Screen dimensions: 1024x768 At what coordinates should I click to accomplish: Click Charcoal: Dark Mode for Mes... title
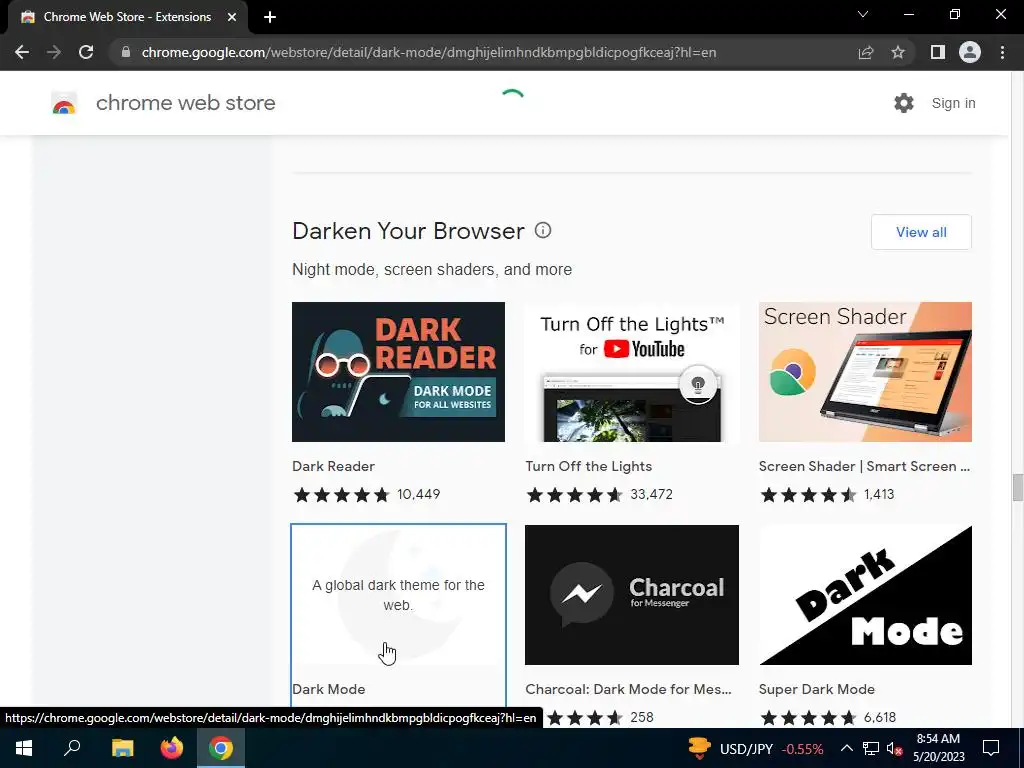(x=628, y=689)
